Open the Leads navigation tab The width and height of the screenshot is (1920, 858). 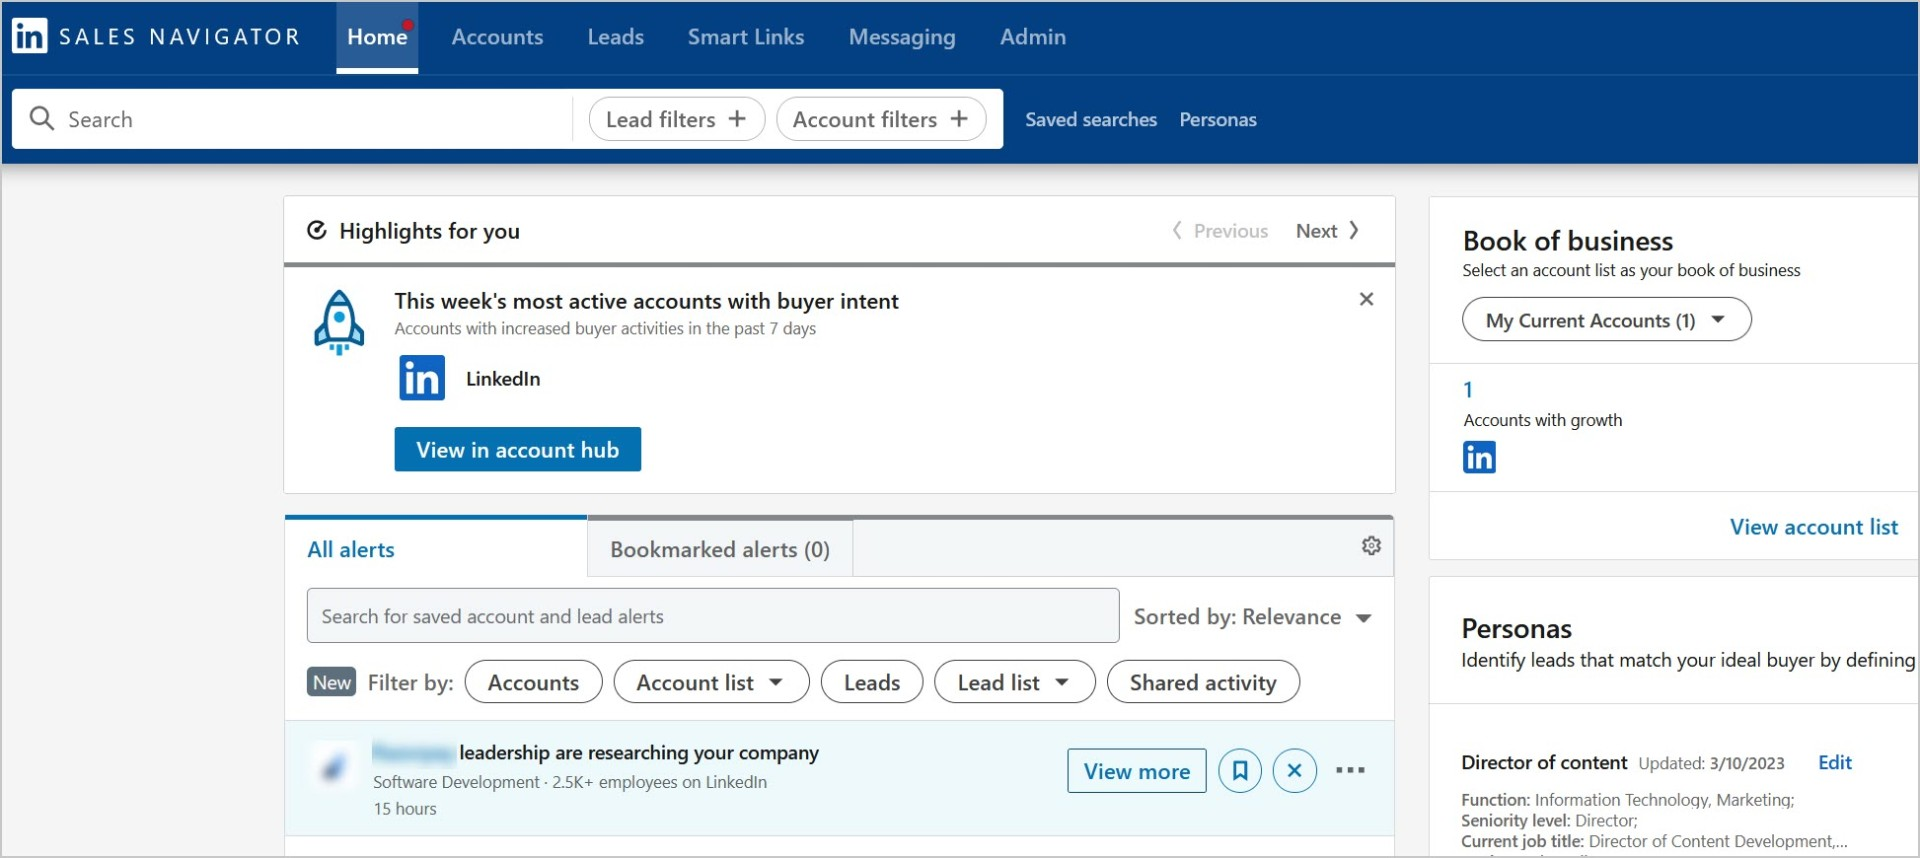click(x=616, y=37)
